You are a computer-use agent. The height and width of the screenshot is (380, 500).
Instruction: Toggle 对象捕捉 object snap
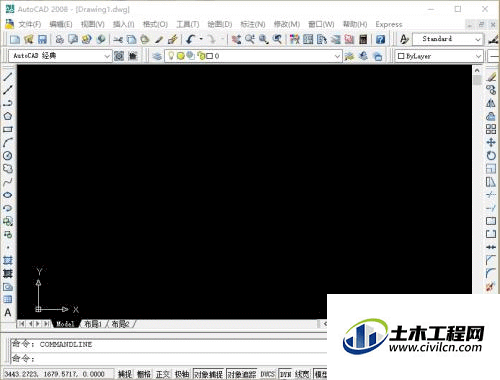(x=209, y=374)
